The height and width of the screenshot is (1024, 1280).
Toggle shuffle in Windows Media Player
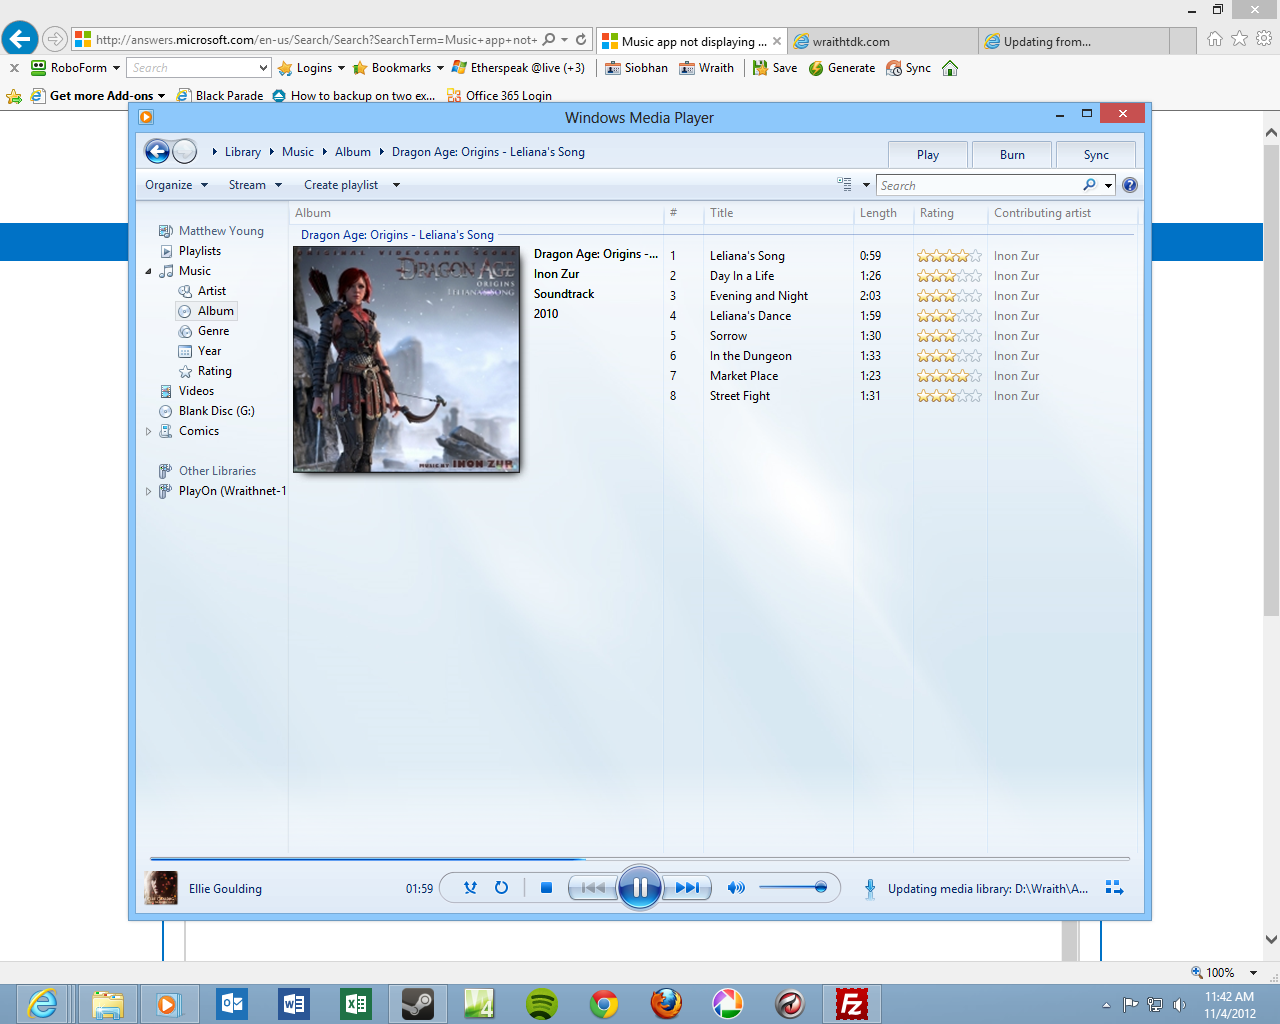470,888
